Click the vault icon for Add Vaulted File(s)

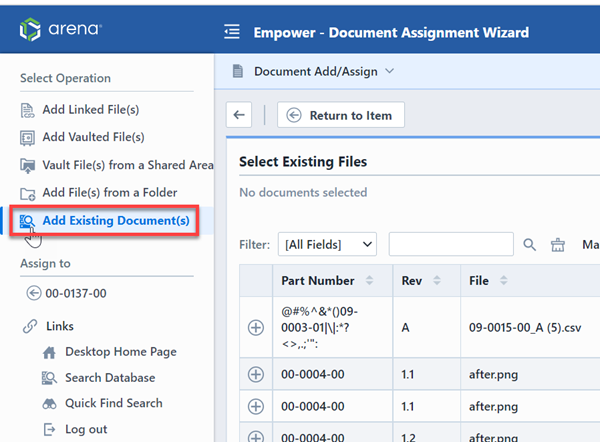pos(27,138)
